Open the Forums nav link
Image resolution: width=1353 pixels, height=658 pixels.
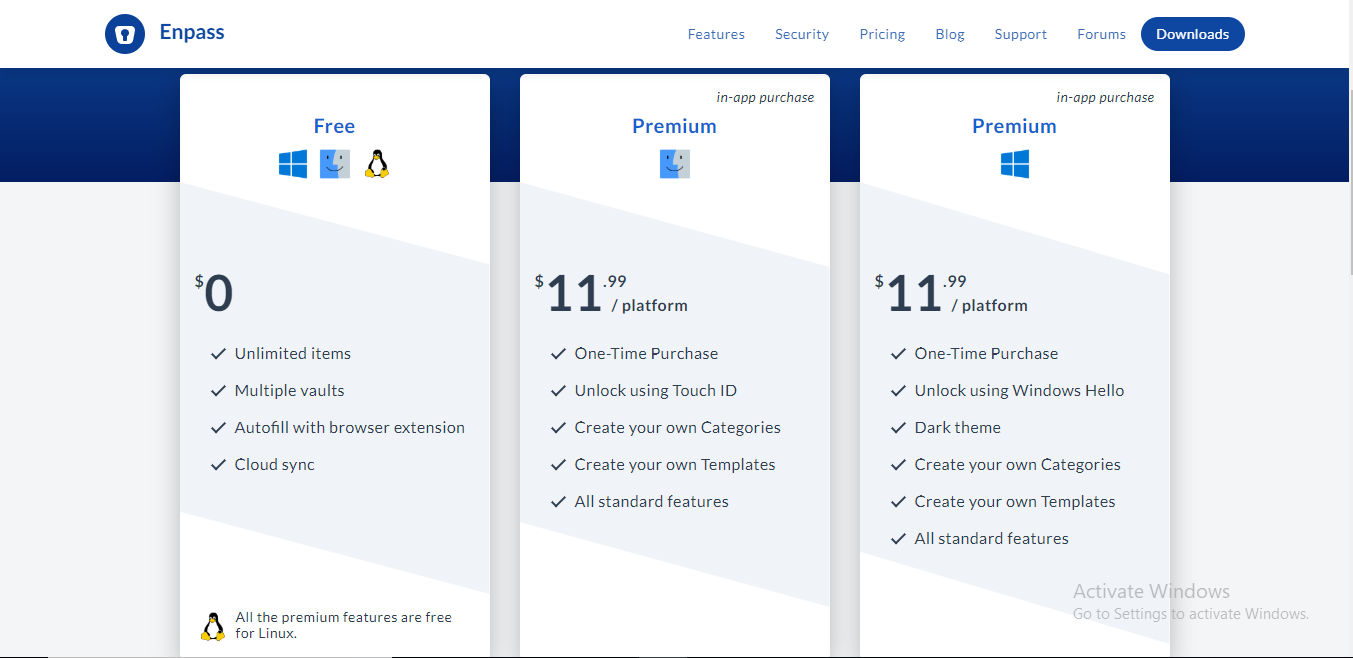click(1101, 34)
